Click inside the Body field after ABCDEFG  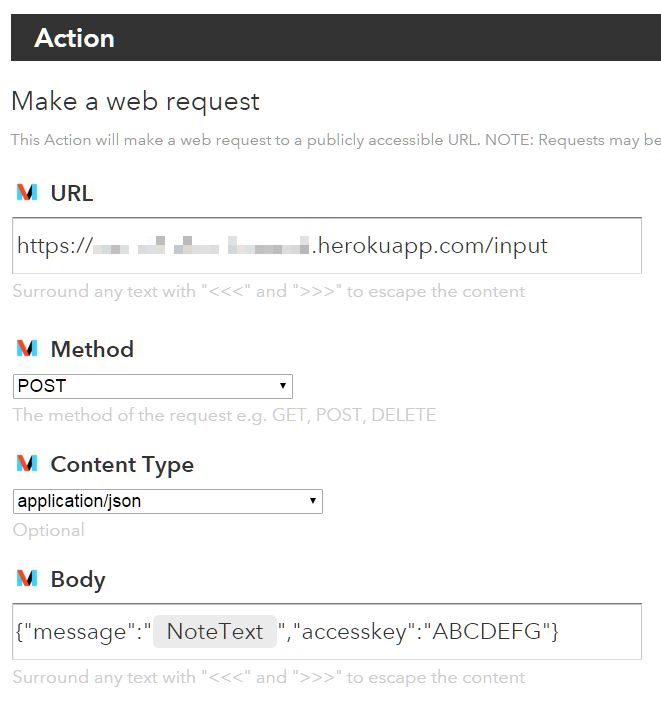point(600,632)
